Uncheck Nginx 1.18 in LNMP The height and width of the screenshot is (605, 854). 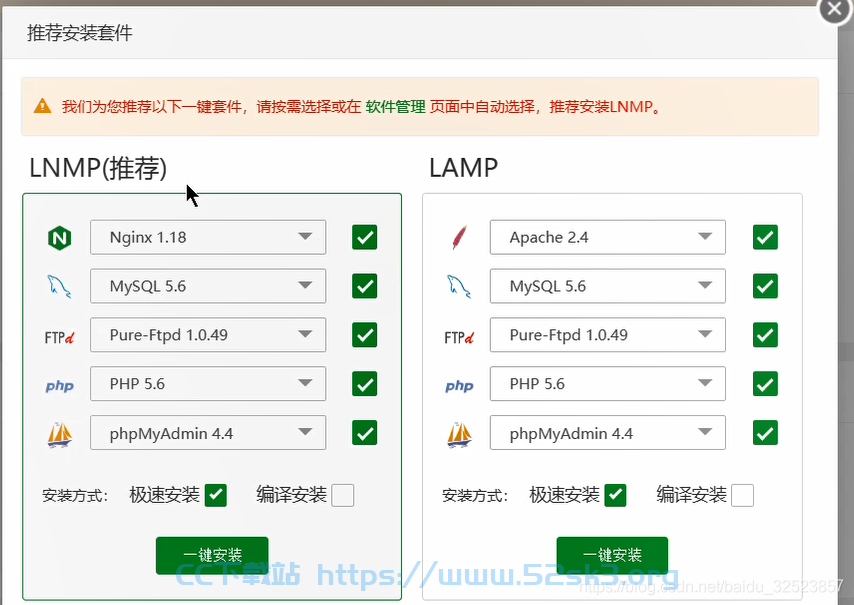click(x=364, y=237)
